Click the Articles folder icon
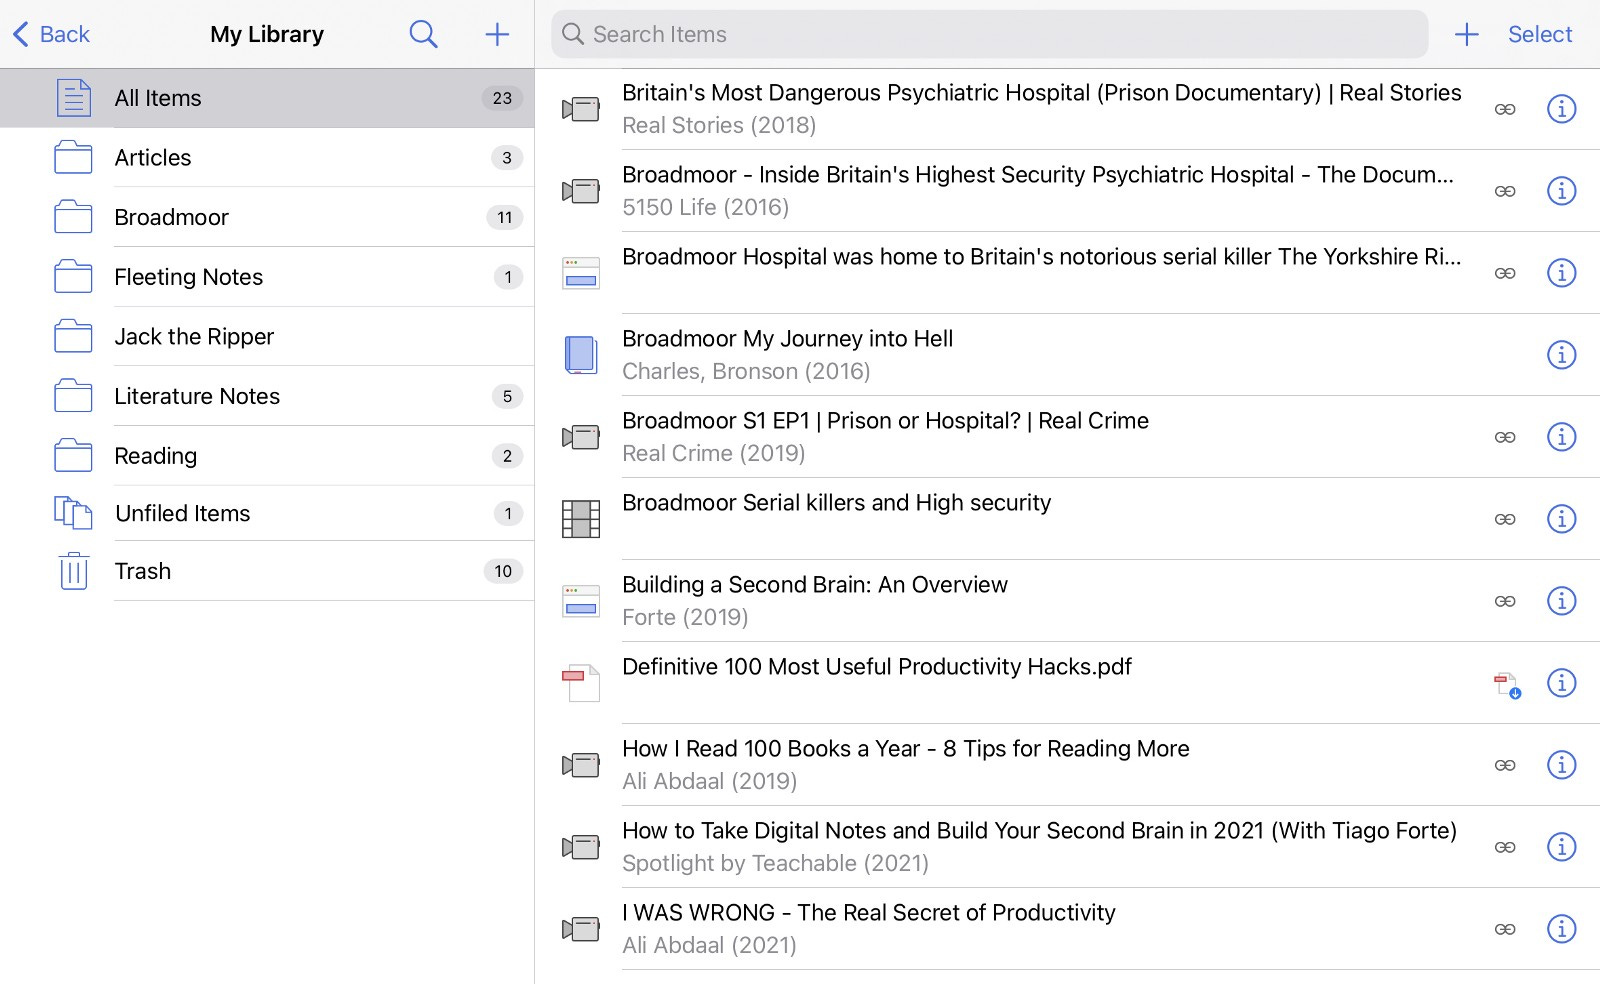 (73, 157)
